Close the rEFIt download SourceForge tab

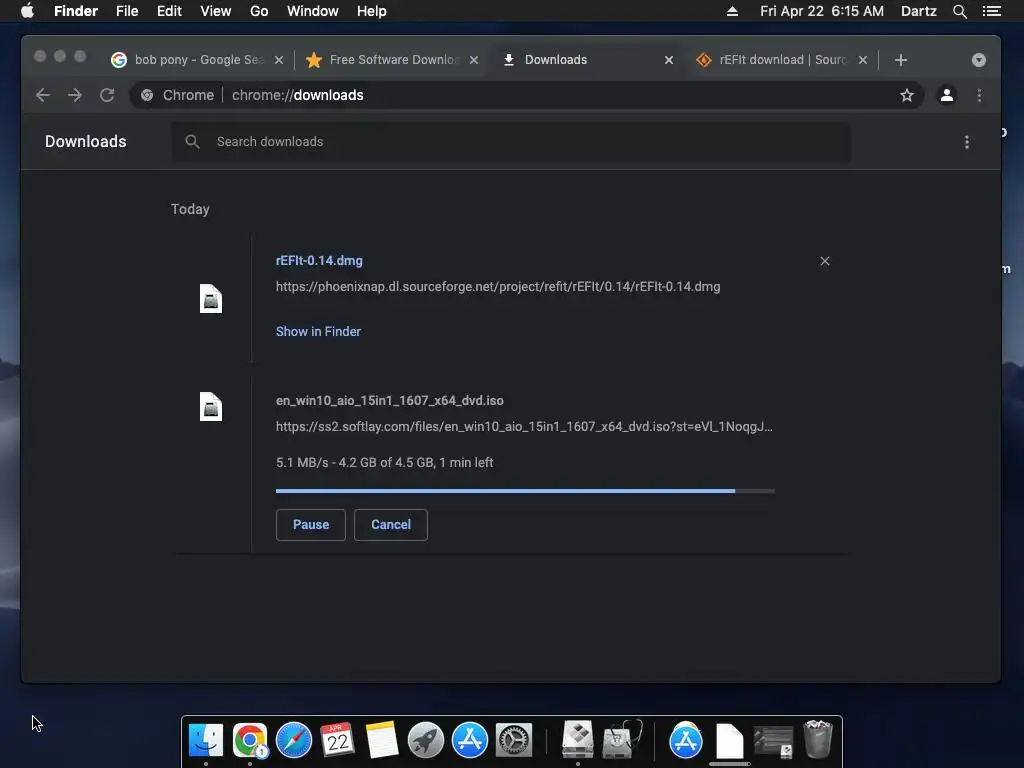(863, 60)
